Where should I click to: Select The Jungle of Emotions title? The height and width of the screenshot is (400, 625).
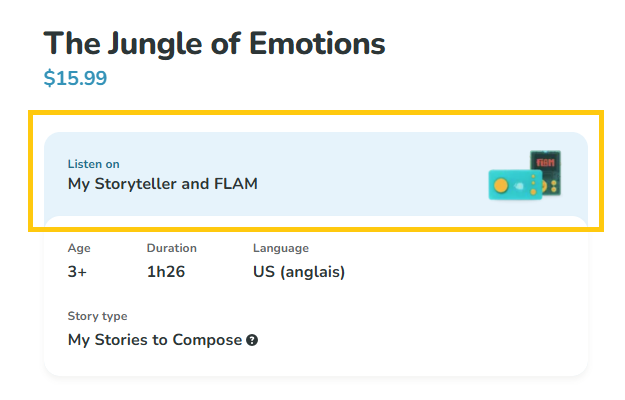(214, 44)
